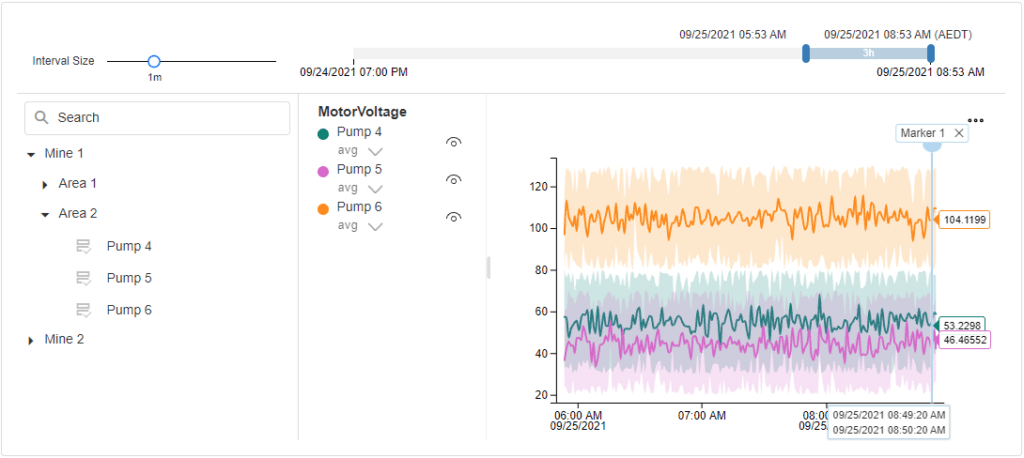Click the search magnifier icon
The height and width of the screenshot is (458, 1024).
(42, 117)
